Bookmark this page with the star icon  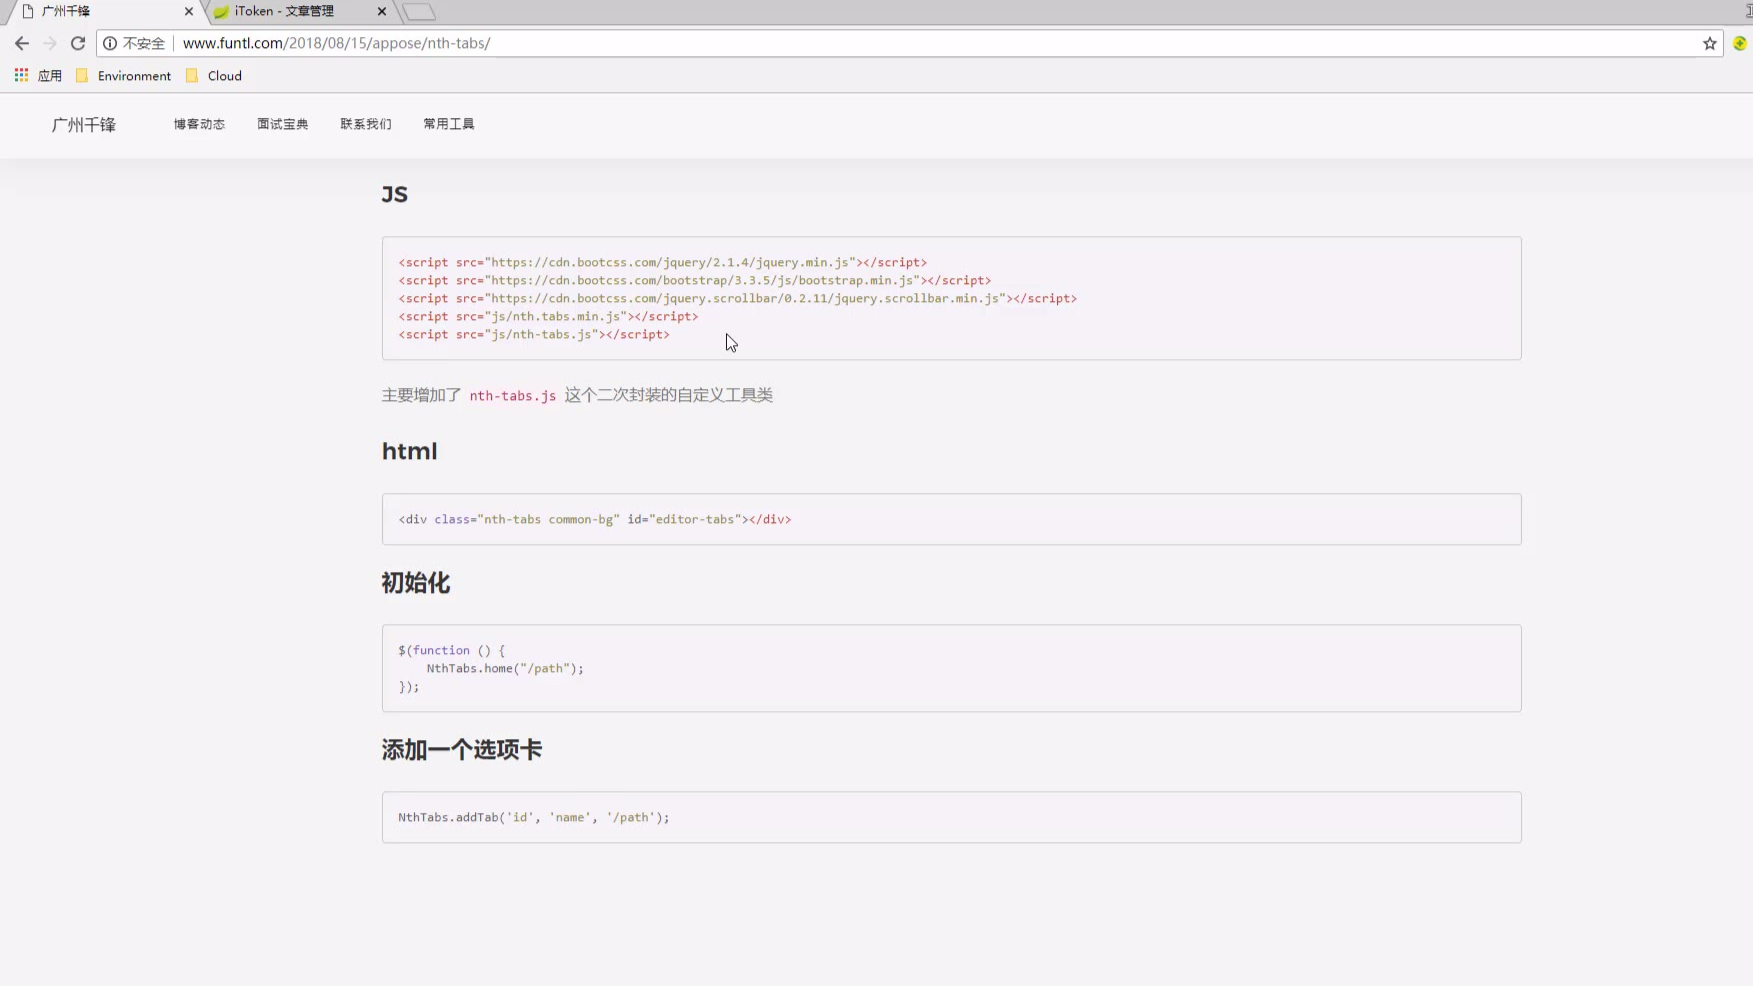(1710, 43)
